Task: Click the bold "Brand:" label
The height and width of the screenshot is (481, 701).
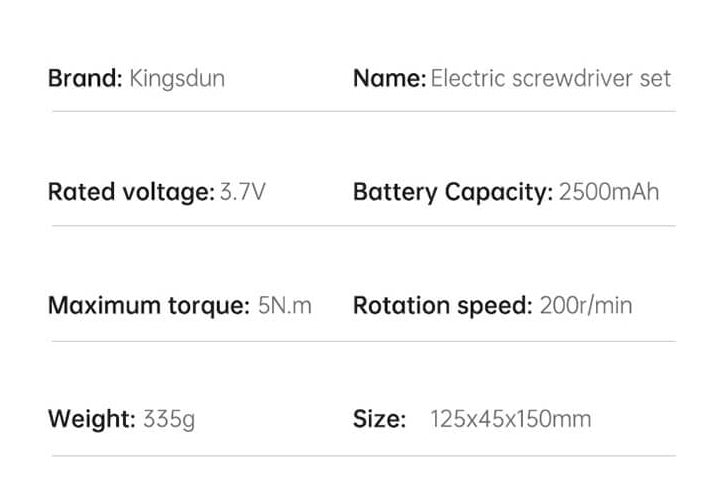Action: point(85,79)
